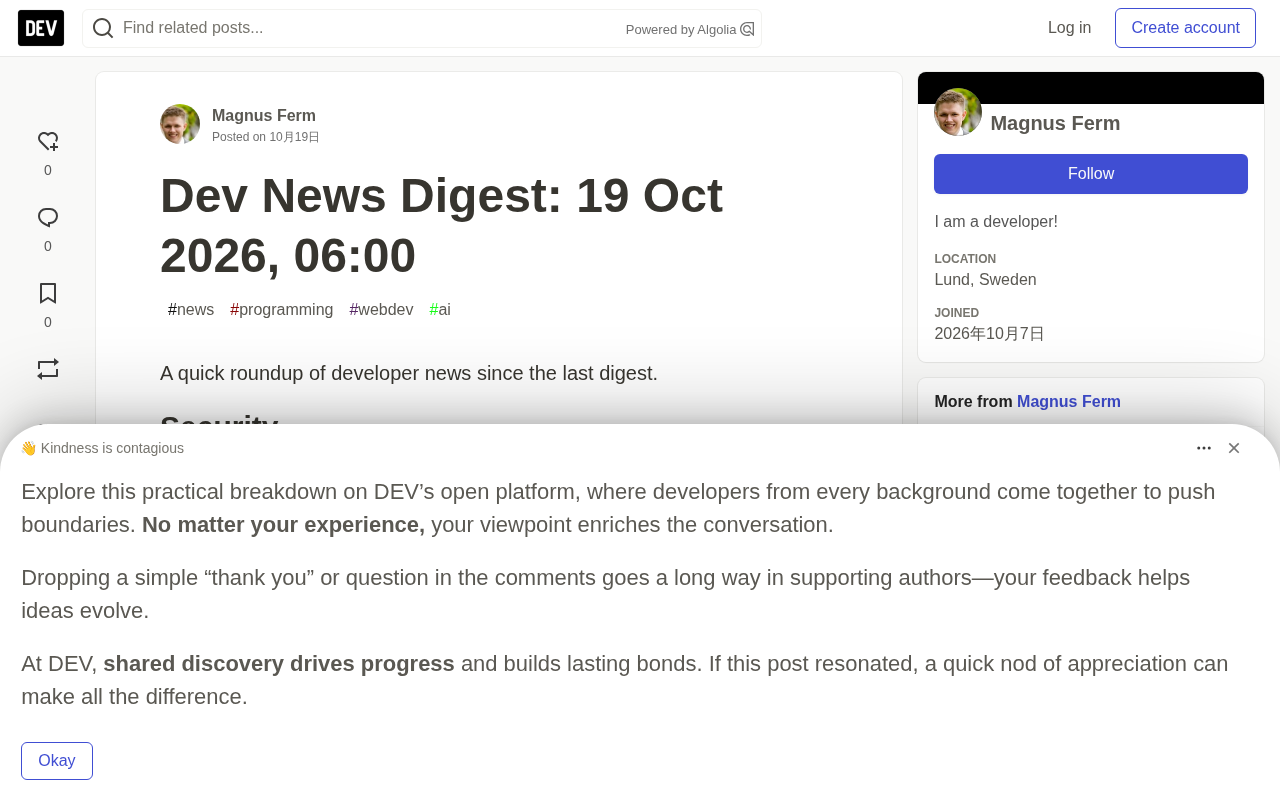The image size is (1280, 800).
Task: Click the Posted on 10月19日 date
Action: [x=266, y=137]
